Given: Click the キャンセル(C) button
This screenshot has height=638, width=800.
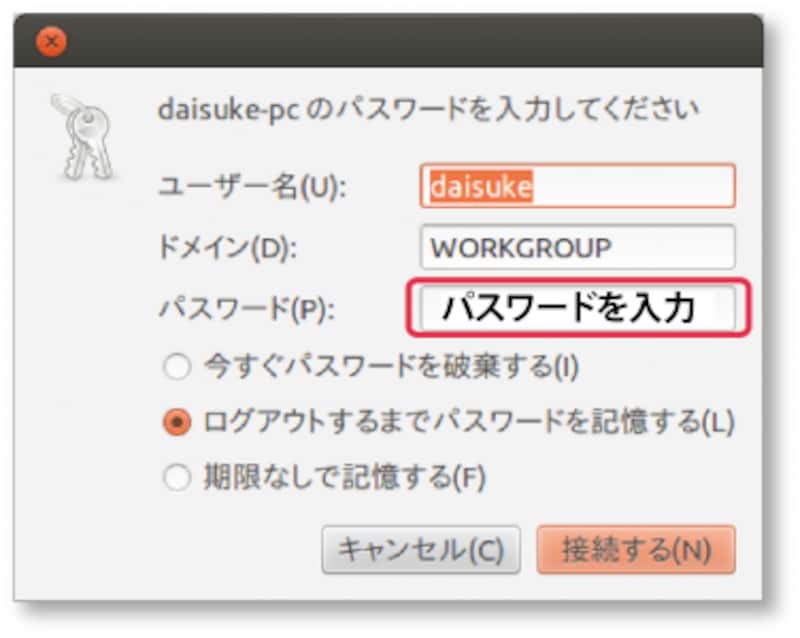Looking at the screenshot, I should pos(421,550).
